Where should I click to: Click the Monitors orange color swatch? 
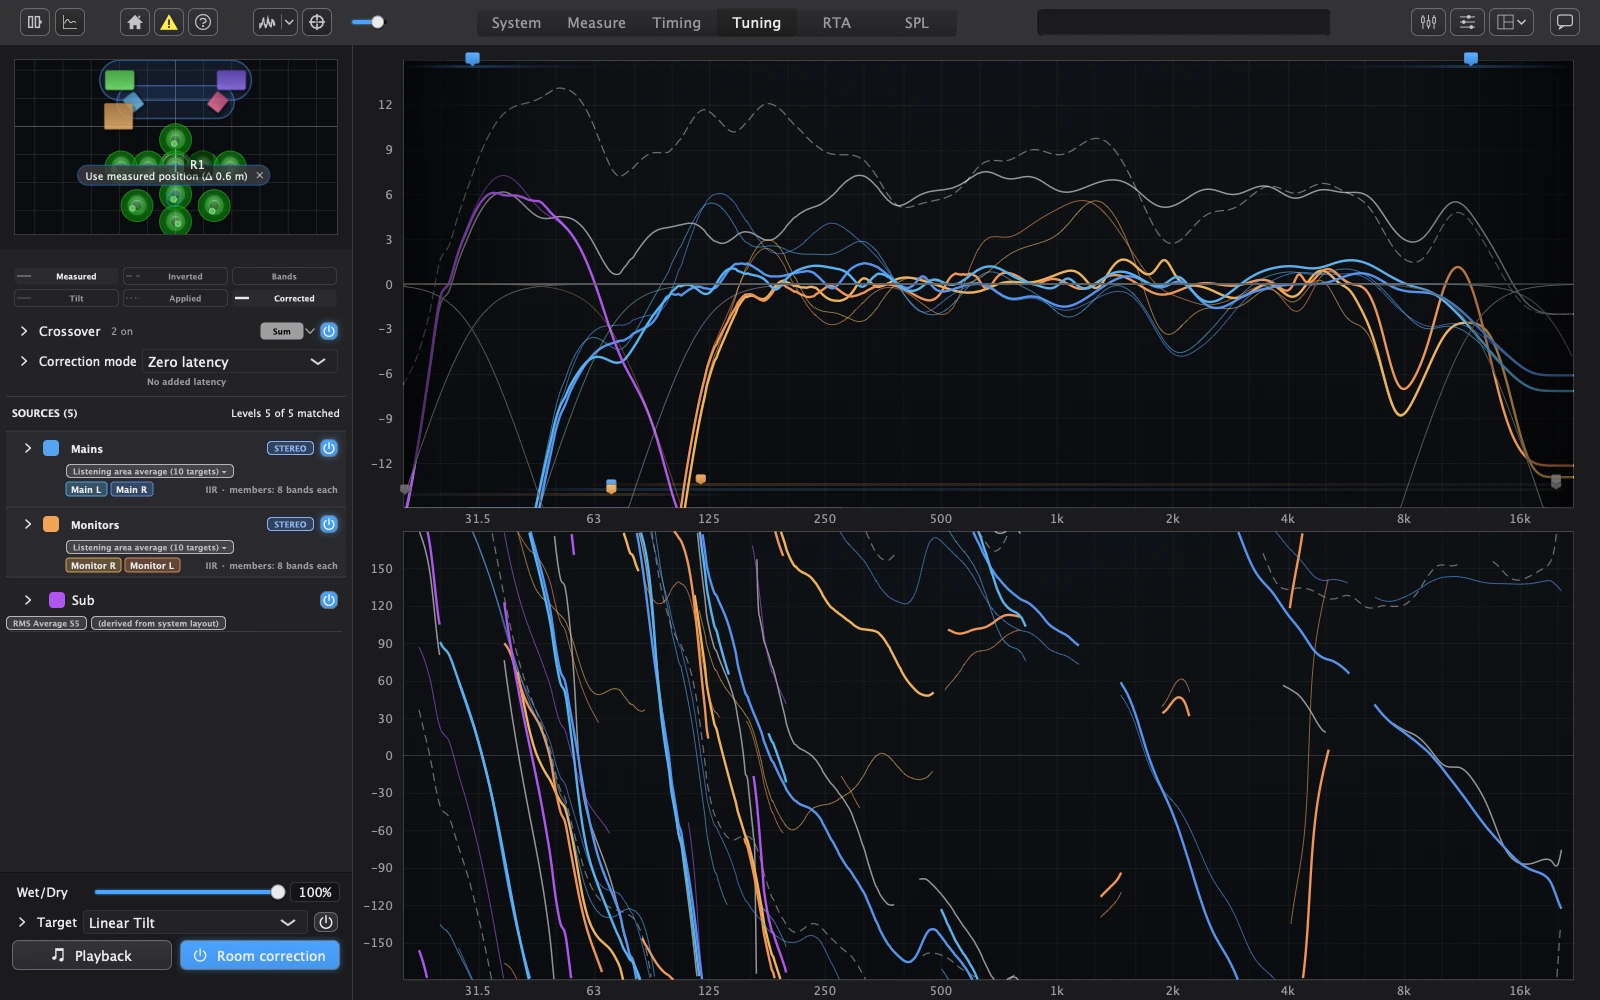click(51, 524)
